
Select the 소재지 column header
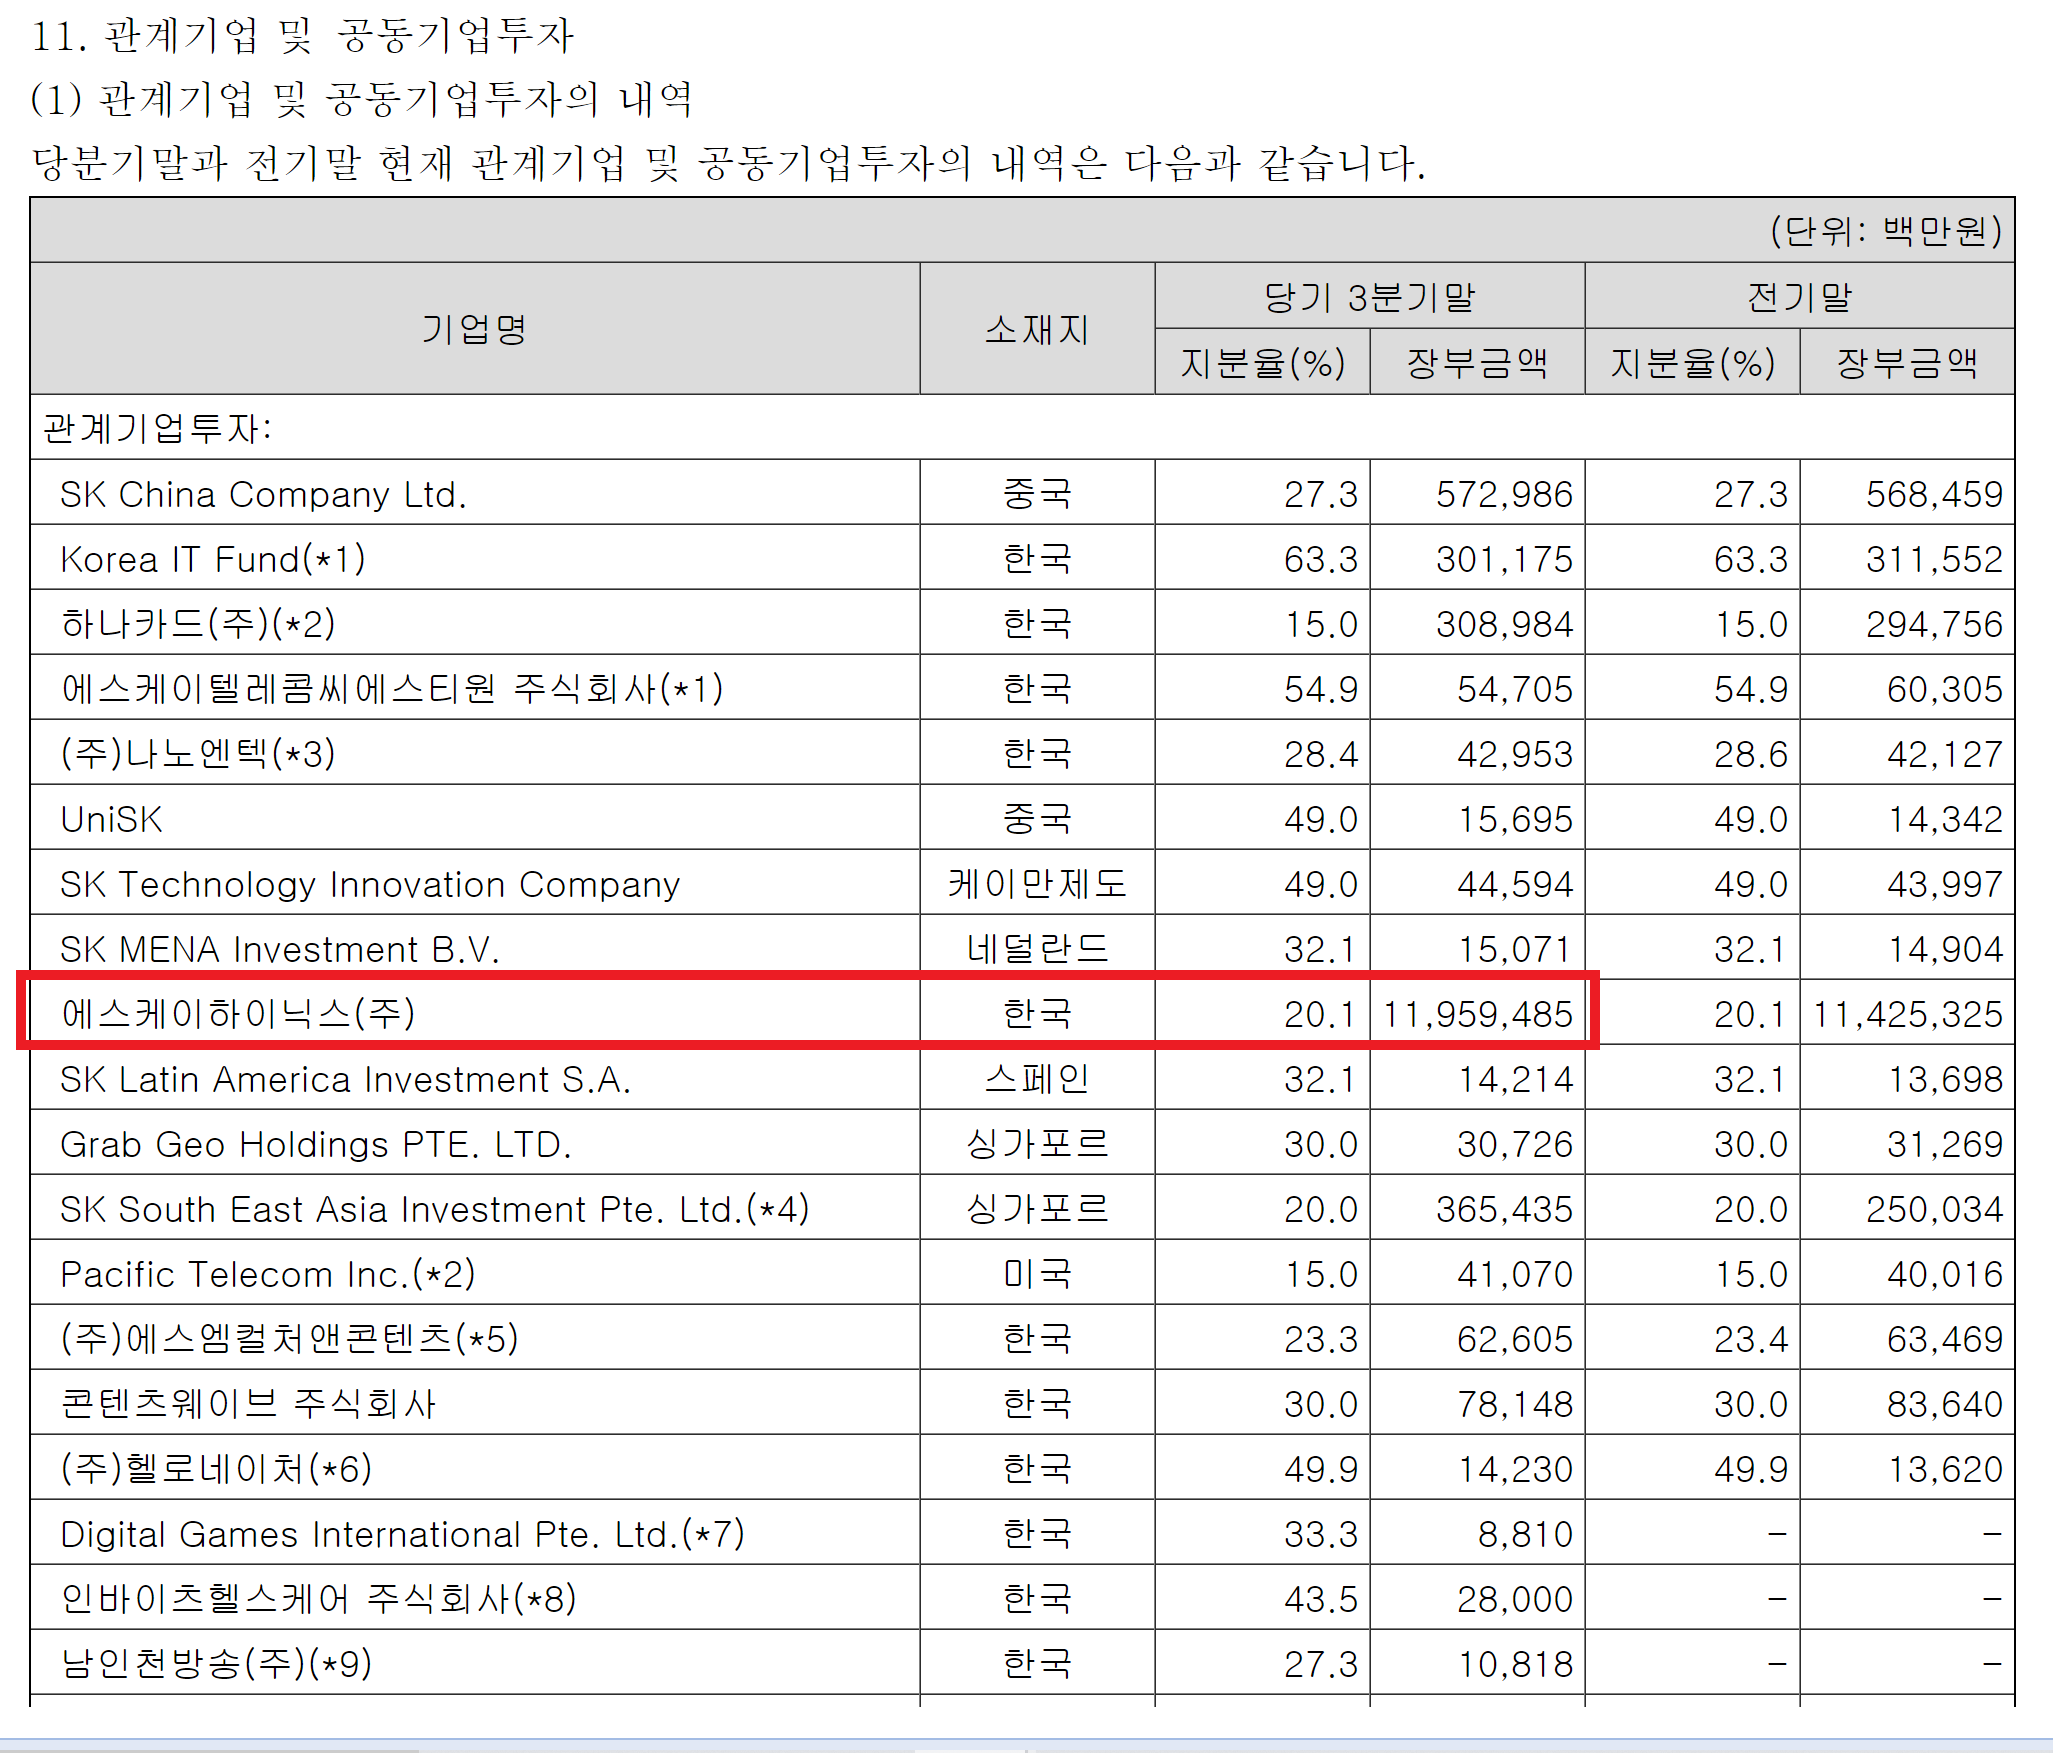coord(1037,329)
